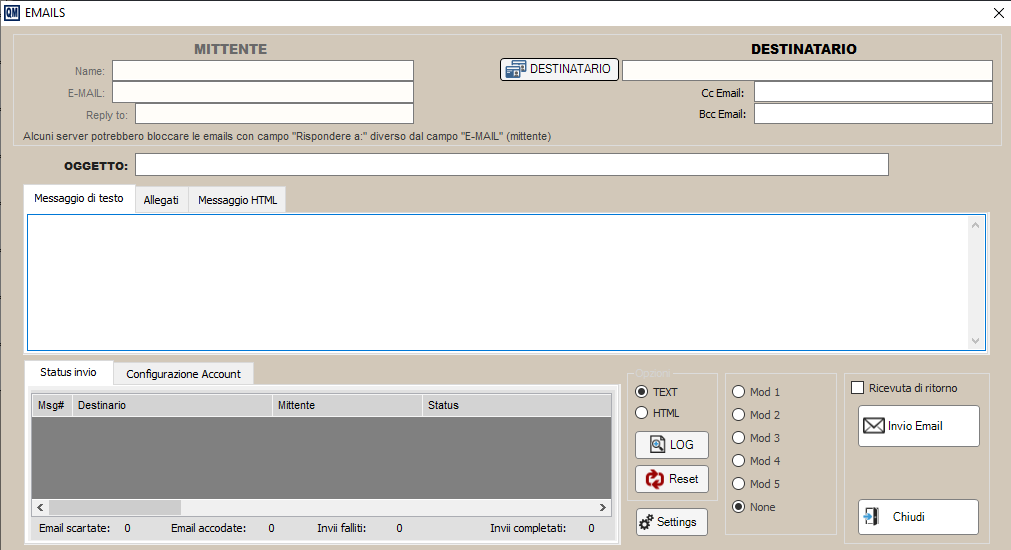1011x550 pixels.
Task: Enable the Ricevuta di ritorno checkbox
Action: tap(857, 388)
